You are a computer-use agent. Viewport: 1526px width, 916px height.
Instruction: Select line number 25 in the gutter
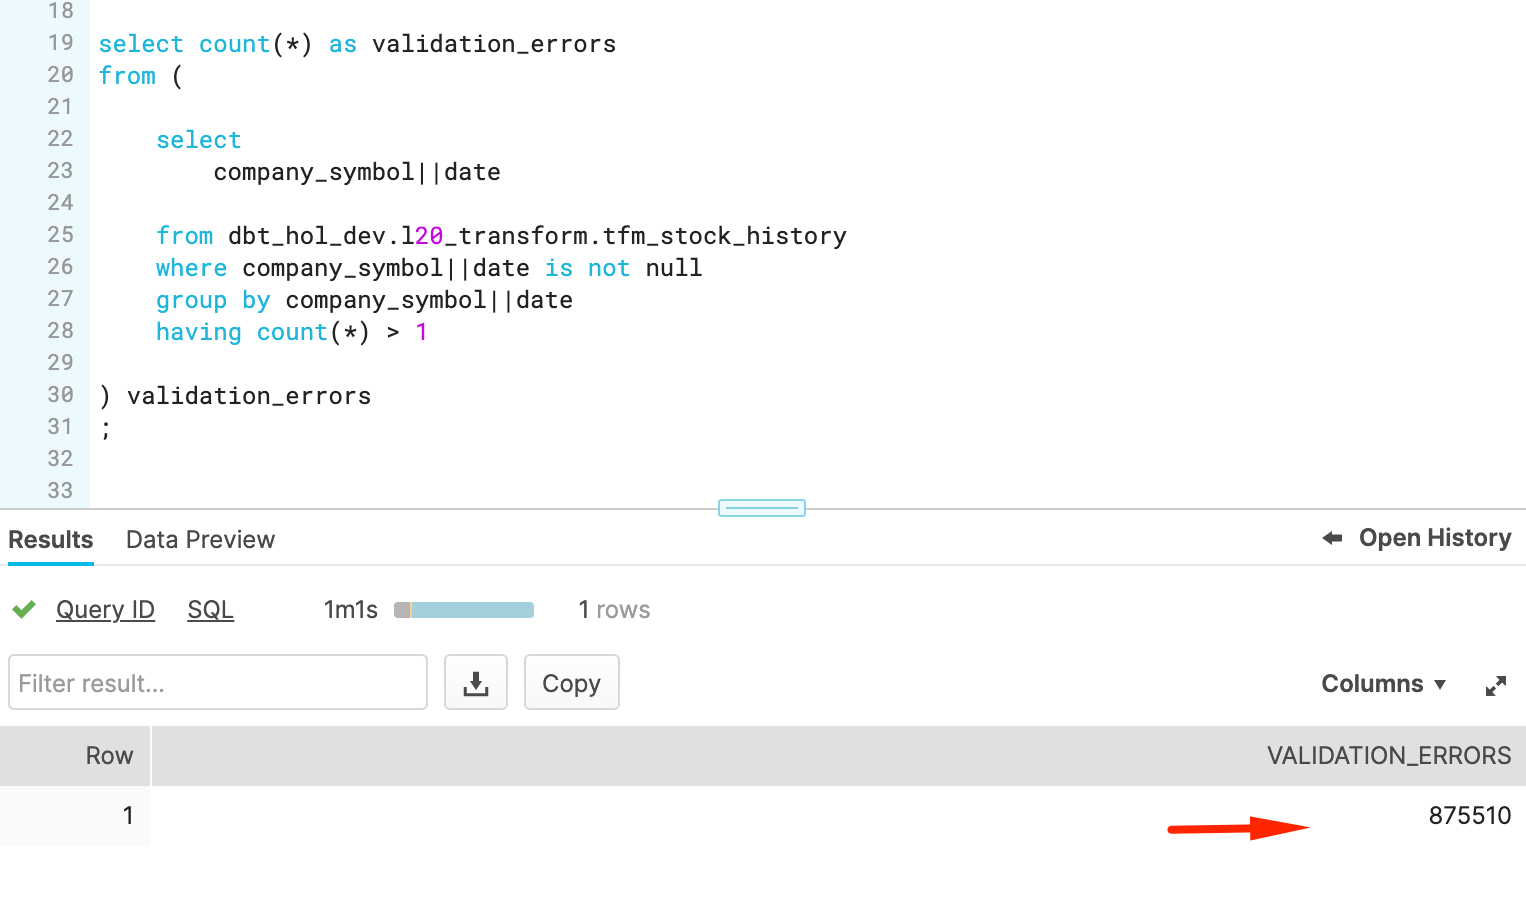pyautogui.click(x=60, y=235)
